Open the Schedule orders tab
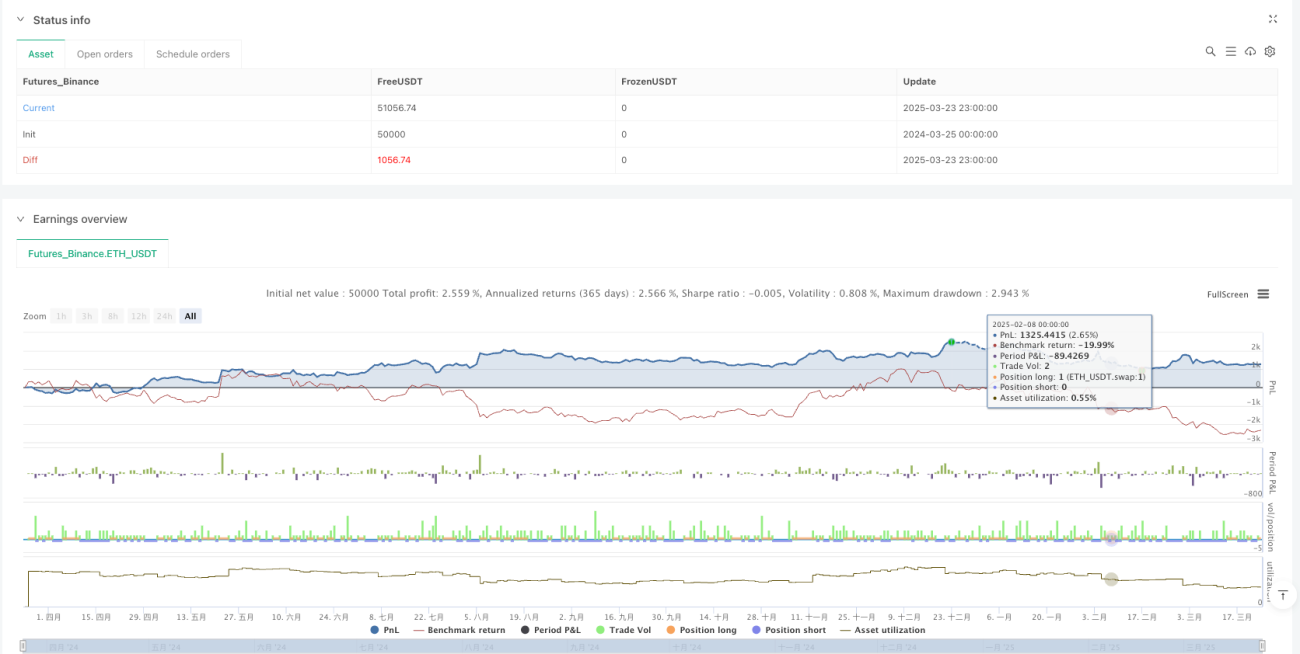This screenshot has height=654, width=1300. tap(193, 54)
